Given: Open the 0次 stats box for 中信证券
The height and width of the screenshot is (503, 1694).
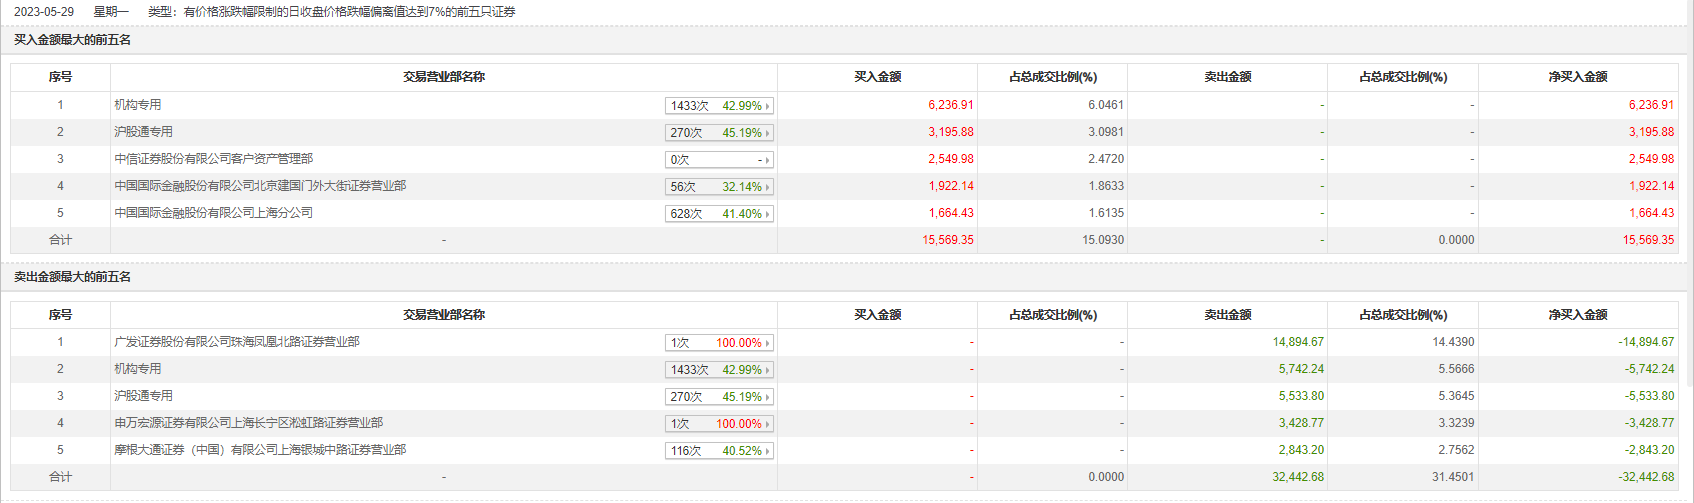Looking at the screenshot, I should pos(719,159).
